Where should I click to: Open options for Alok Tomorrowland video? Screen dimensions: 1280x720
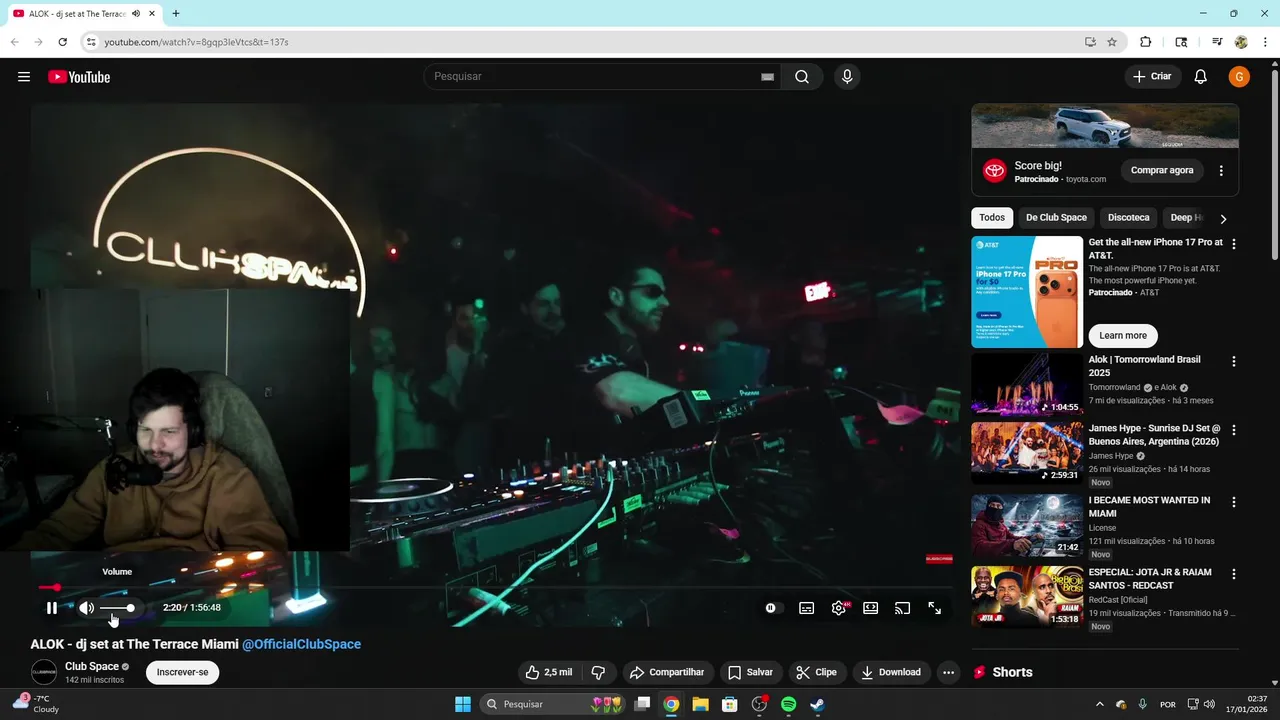click(1233, 361)
